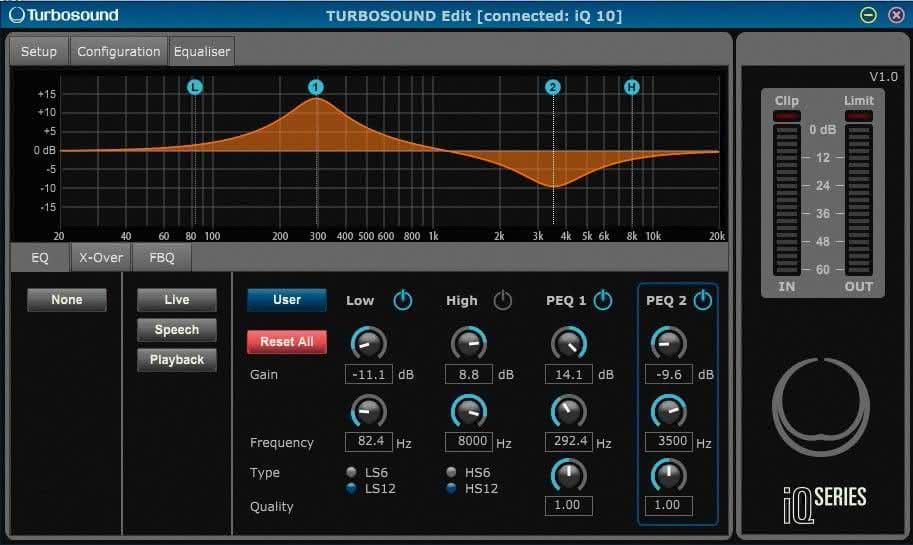Click the Limit indicator LED

click(x=858, y=116)
